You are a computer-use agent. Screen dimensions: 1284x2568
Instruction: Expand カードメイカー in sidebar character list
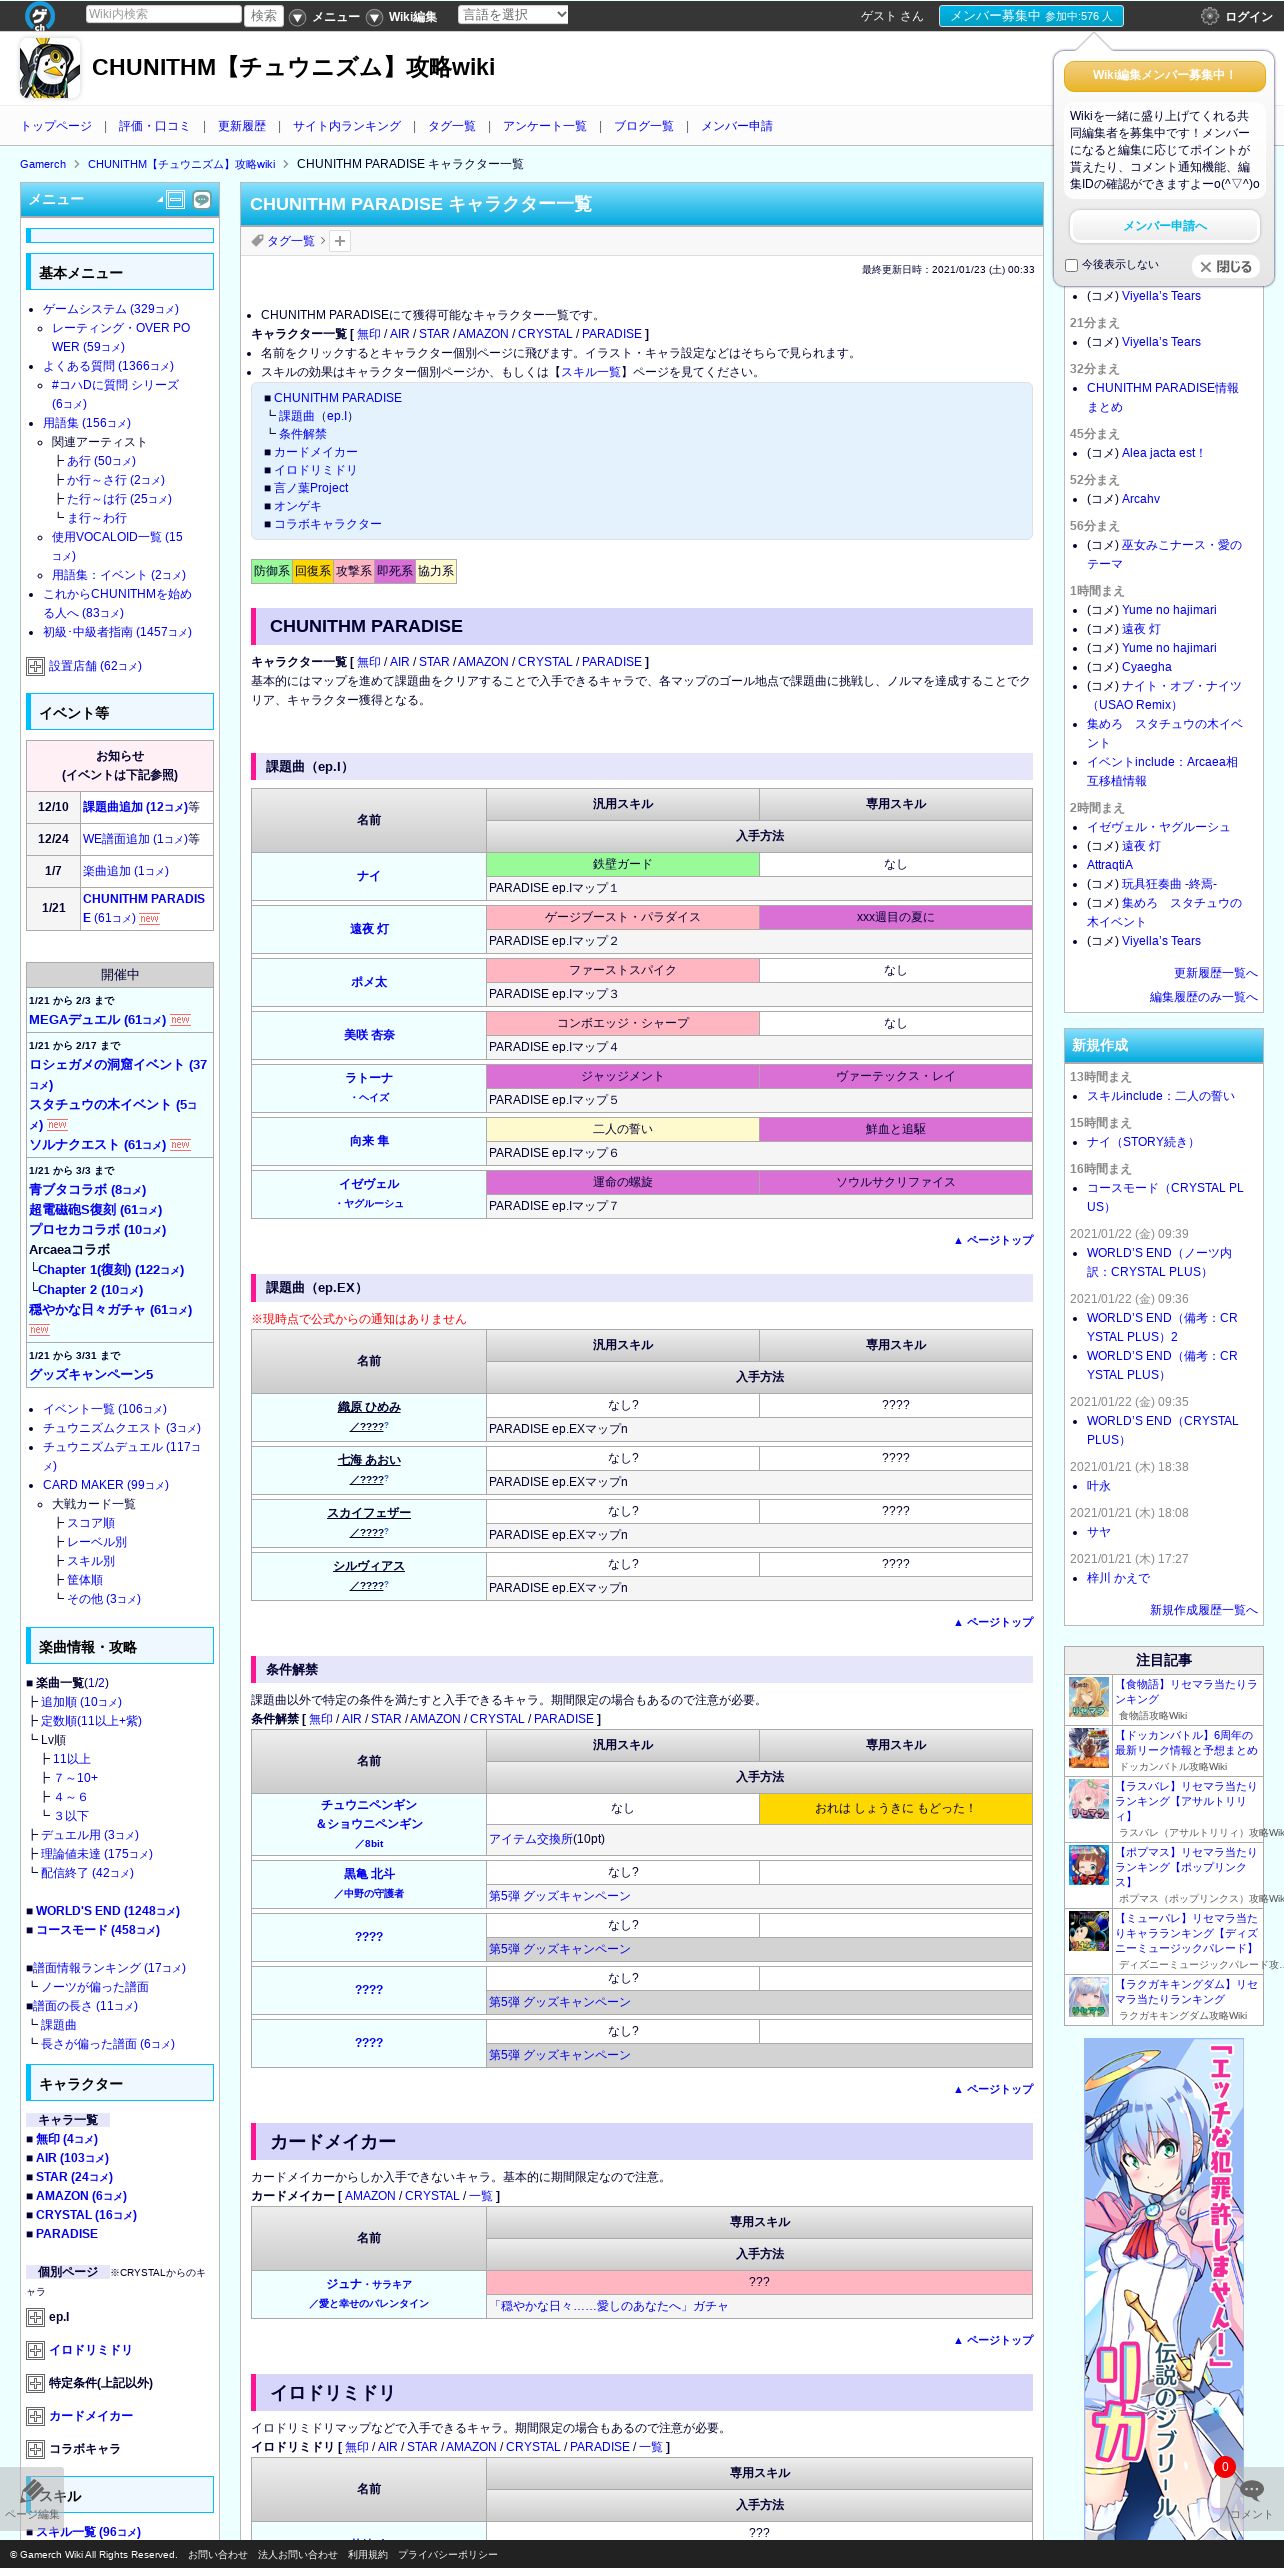point(35,2416)
